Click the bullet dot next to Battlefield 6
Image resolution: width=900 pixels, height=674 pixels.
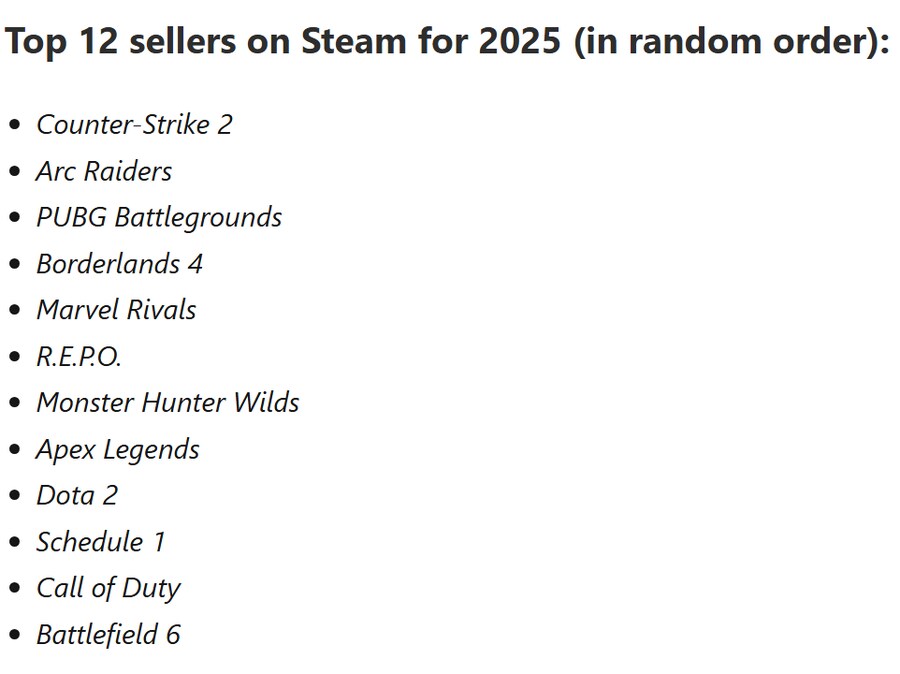pos(14,635)
